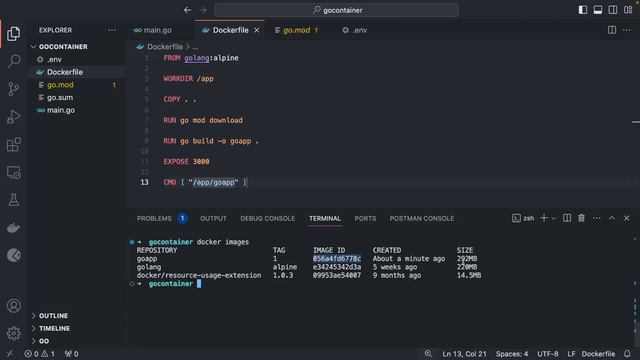
Task: Change encoding via UTF-8
Action: 547,354
